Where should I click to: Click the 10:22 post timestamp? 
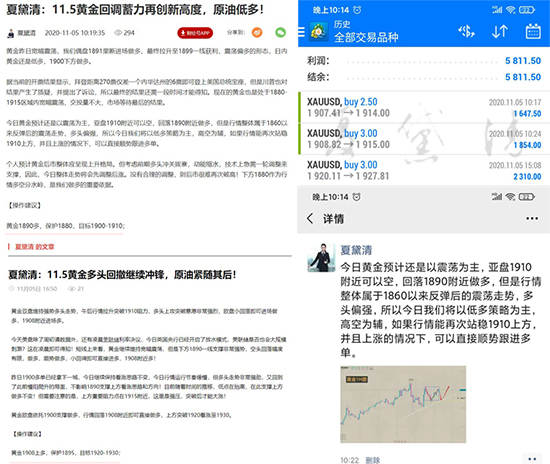point(350,460)
